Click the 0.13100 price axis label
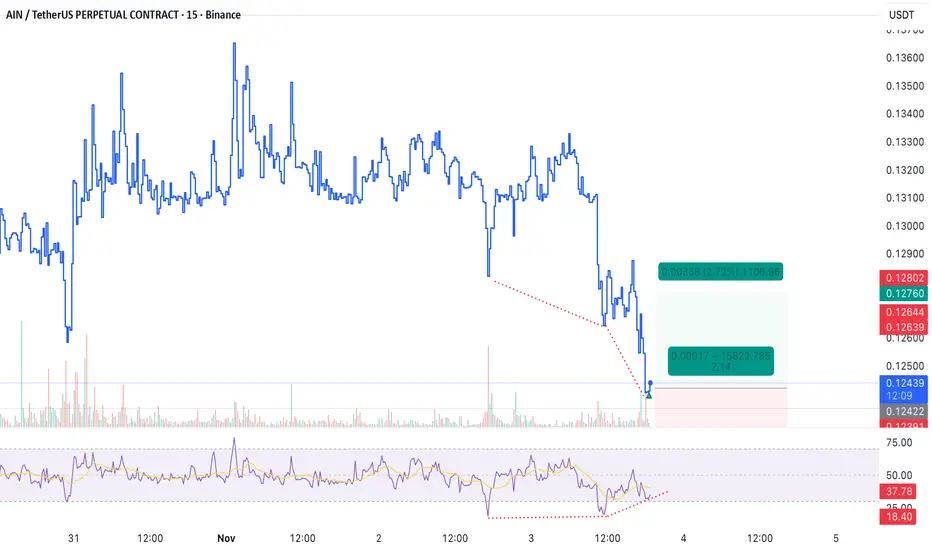 905,198
